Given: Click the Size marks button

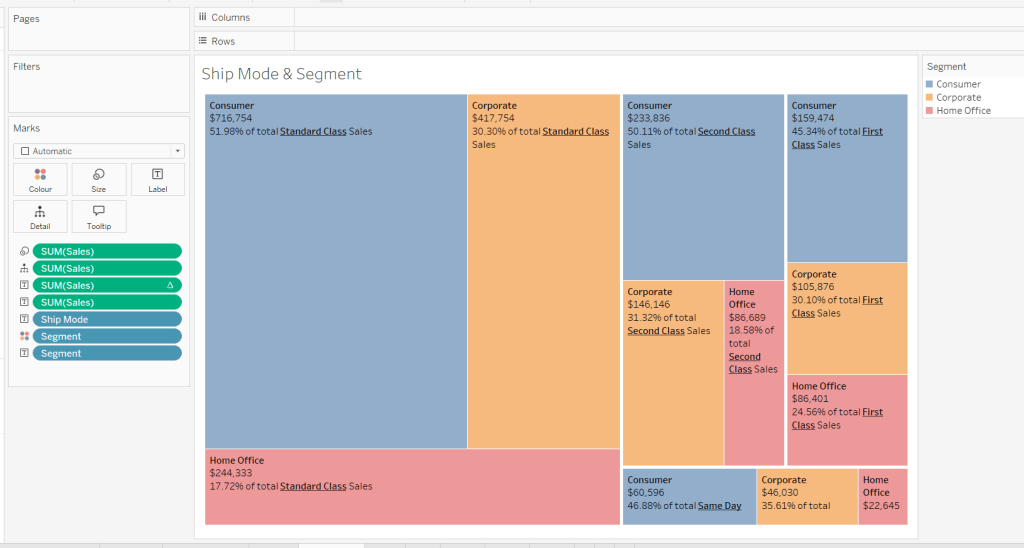Looking at the screenshot, I should click(x=99, y=179).
